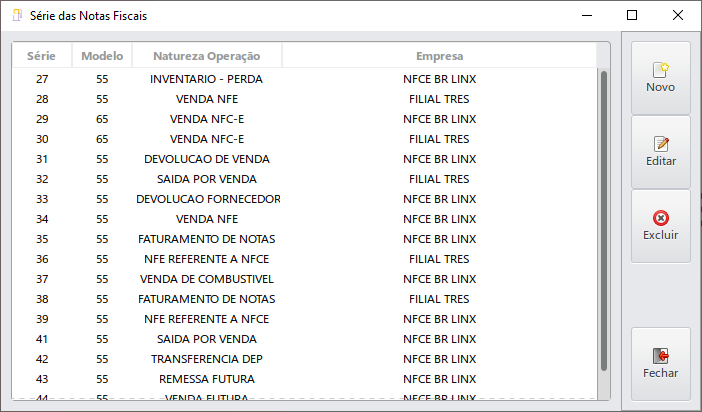Click the red Excluir icon
Screen dimensions: 702x412
pyautogui.click(x=660, y=217)
